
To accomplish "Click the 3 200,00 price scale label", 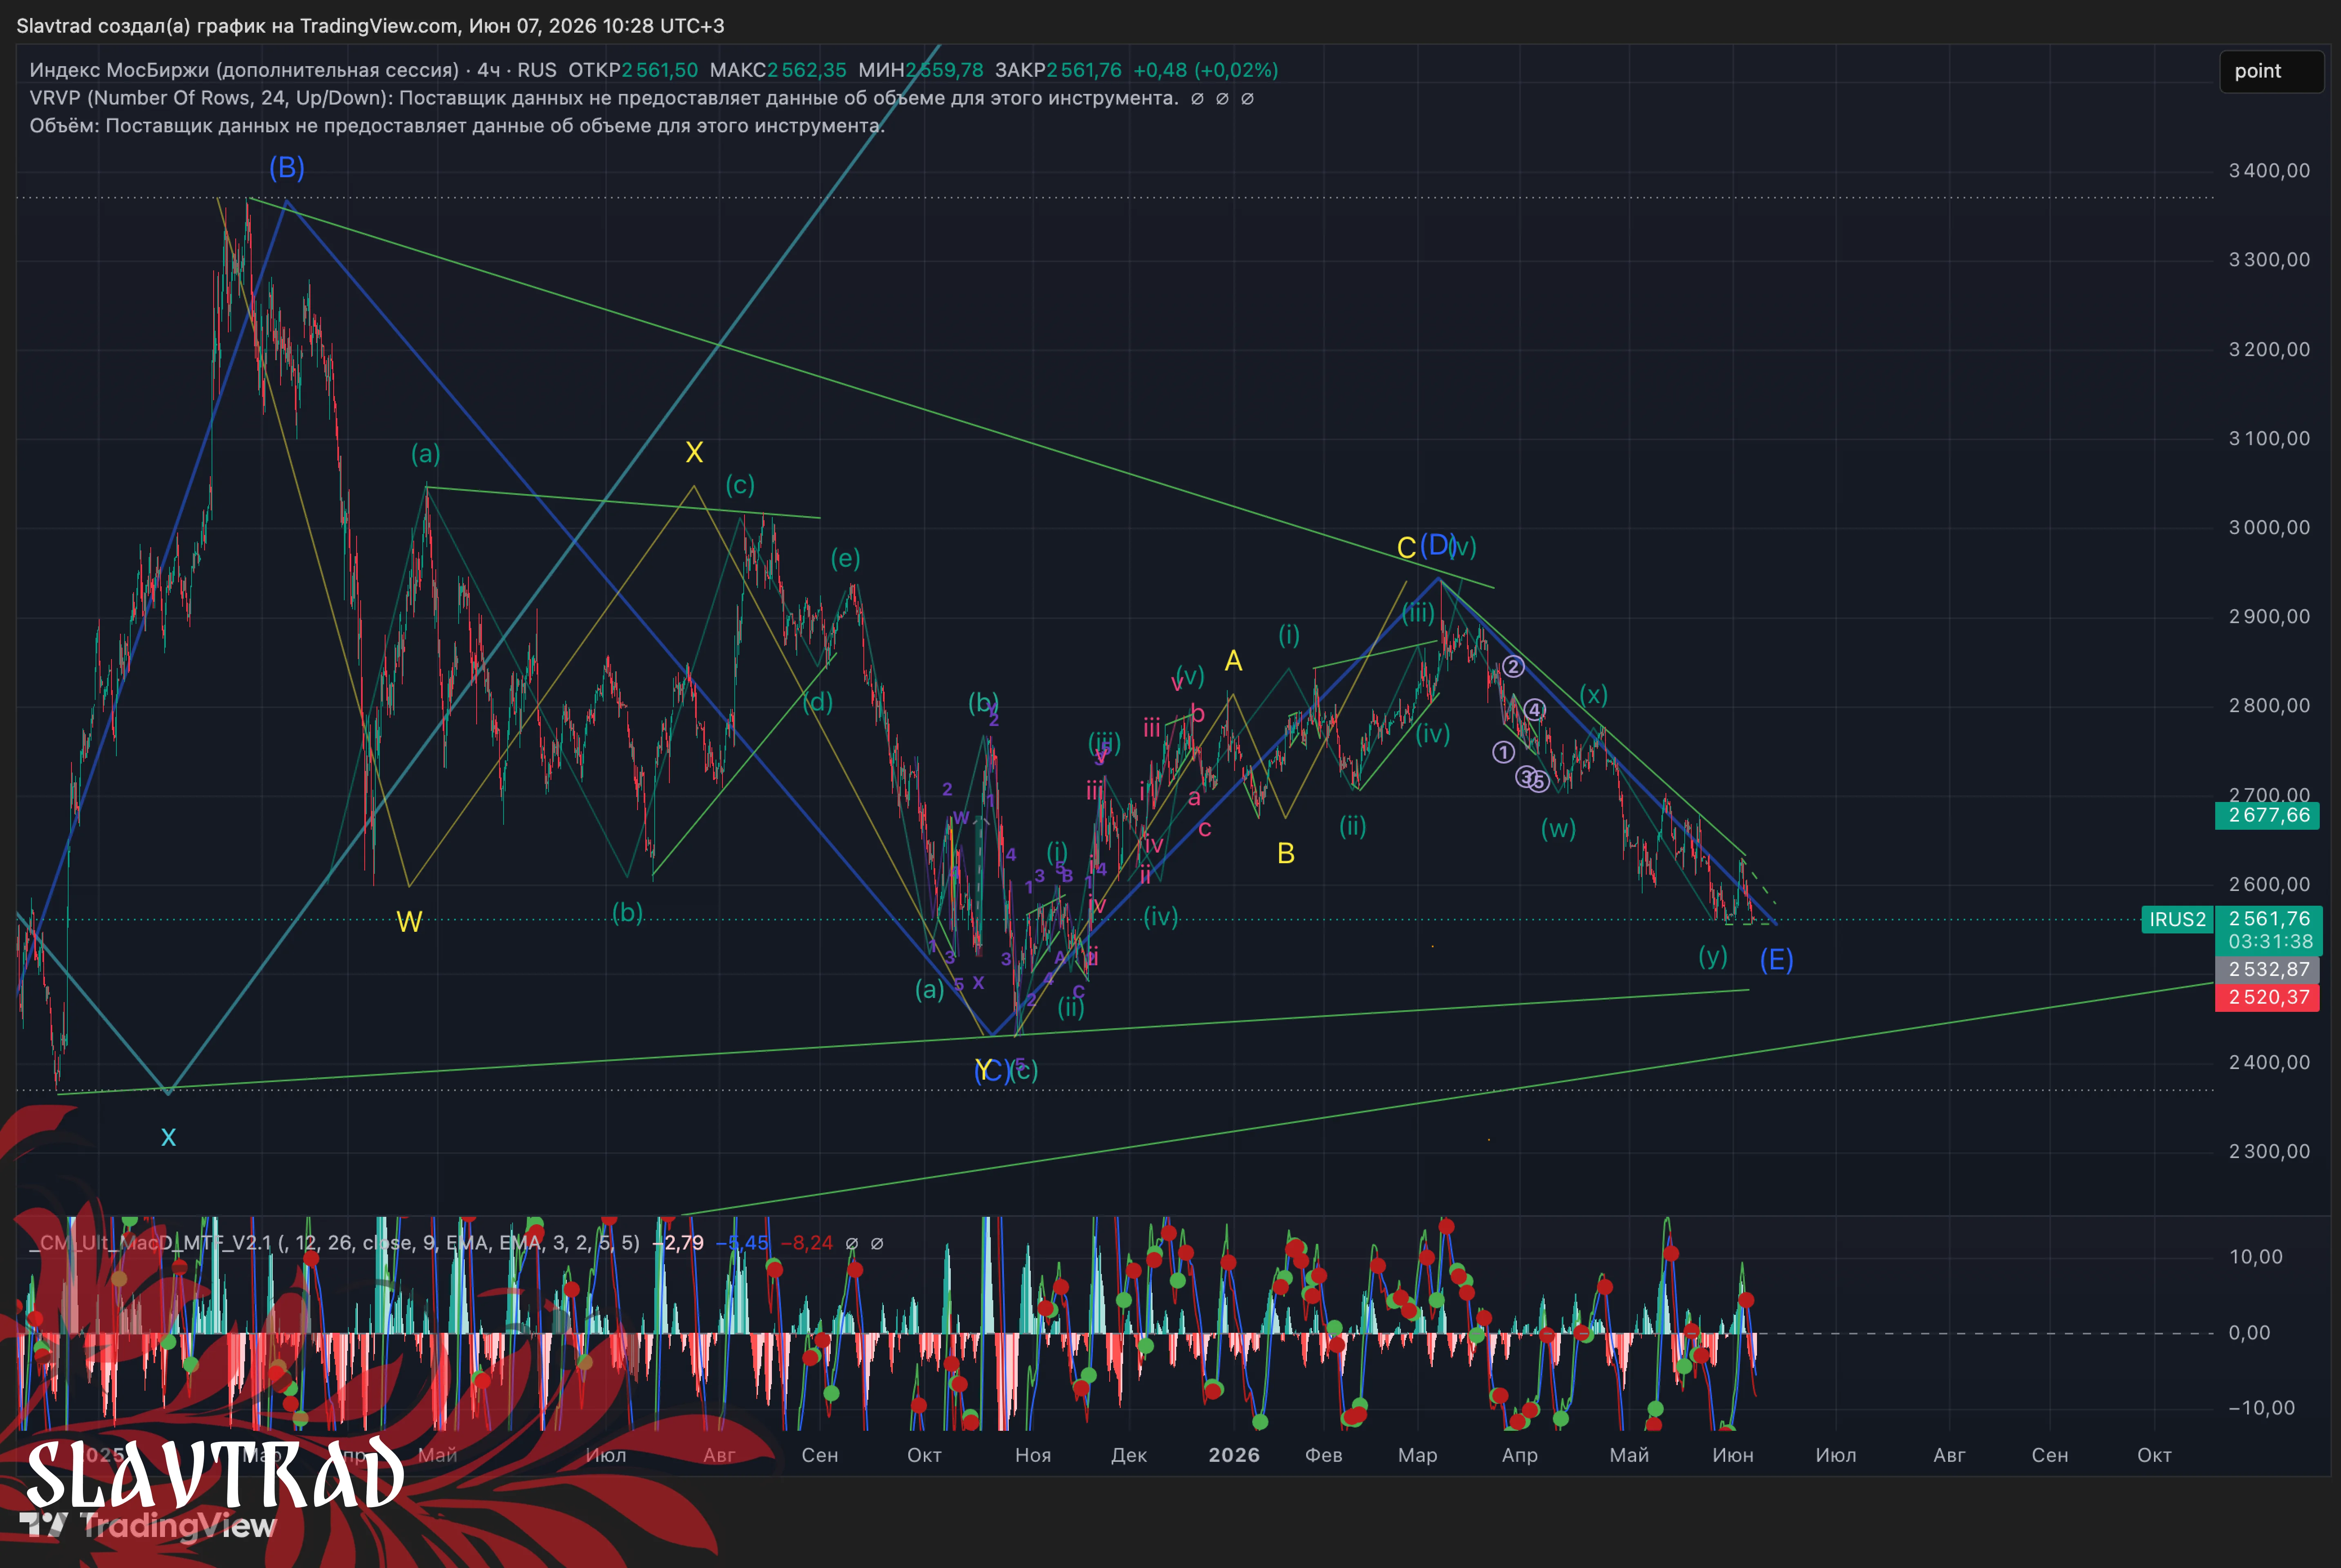I will [2269, 350].
